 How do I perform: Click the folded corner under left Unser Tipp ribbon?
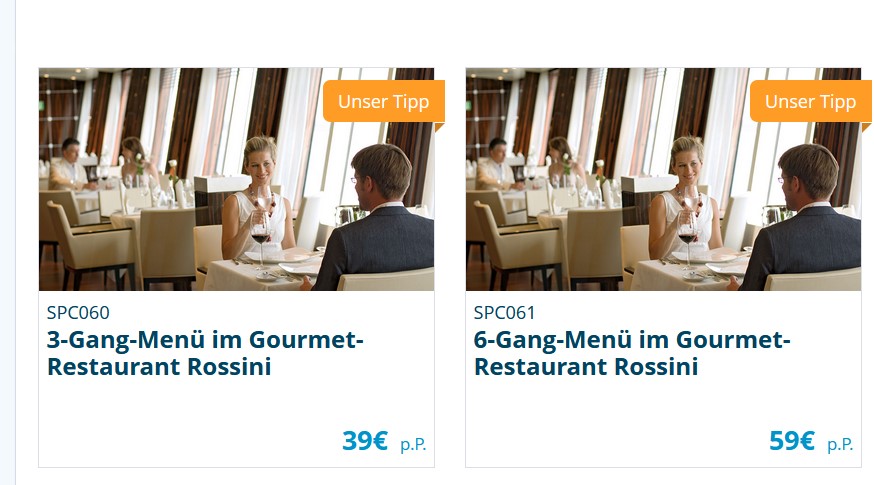tap(440, 127)
